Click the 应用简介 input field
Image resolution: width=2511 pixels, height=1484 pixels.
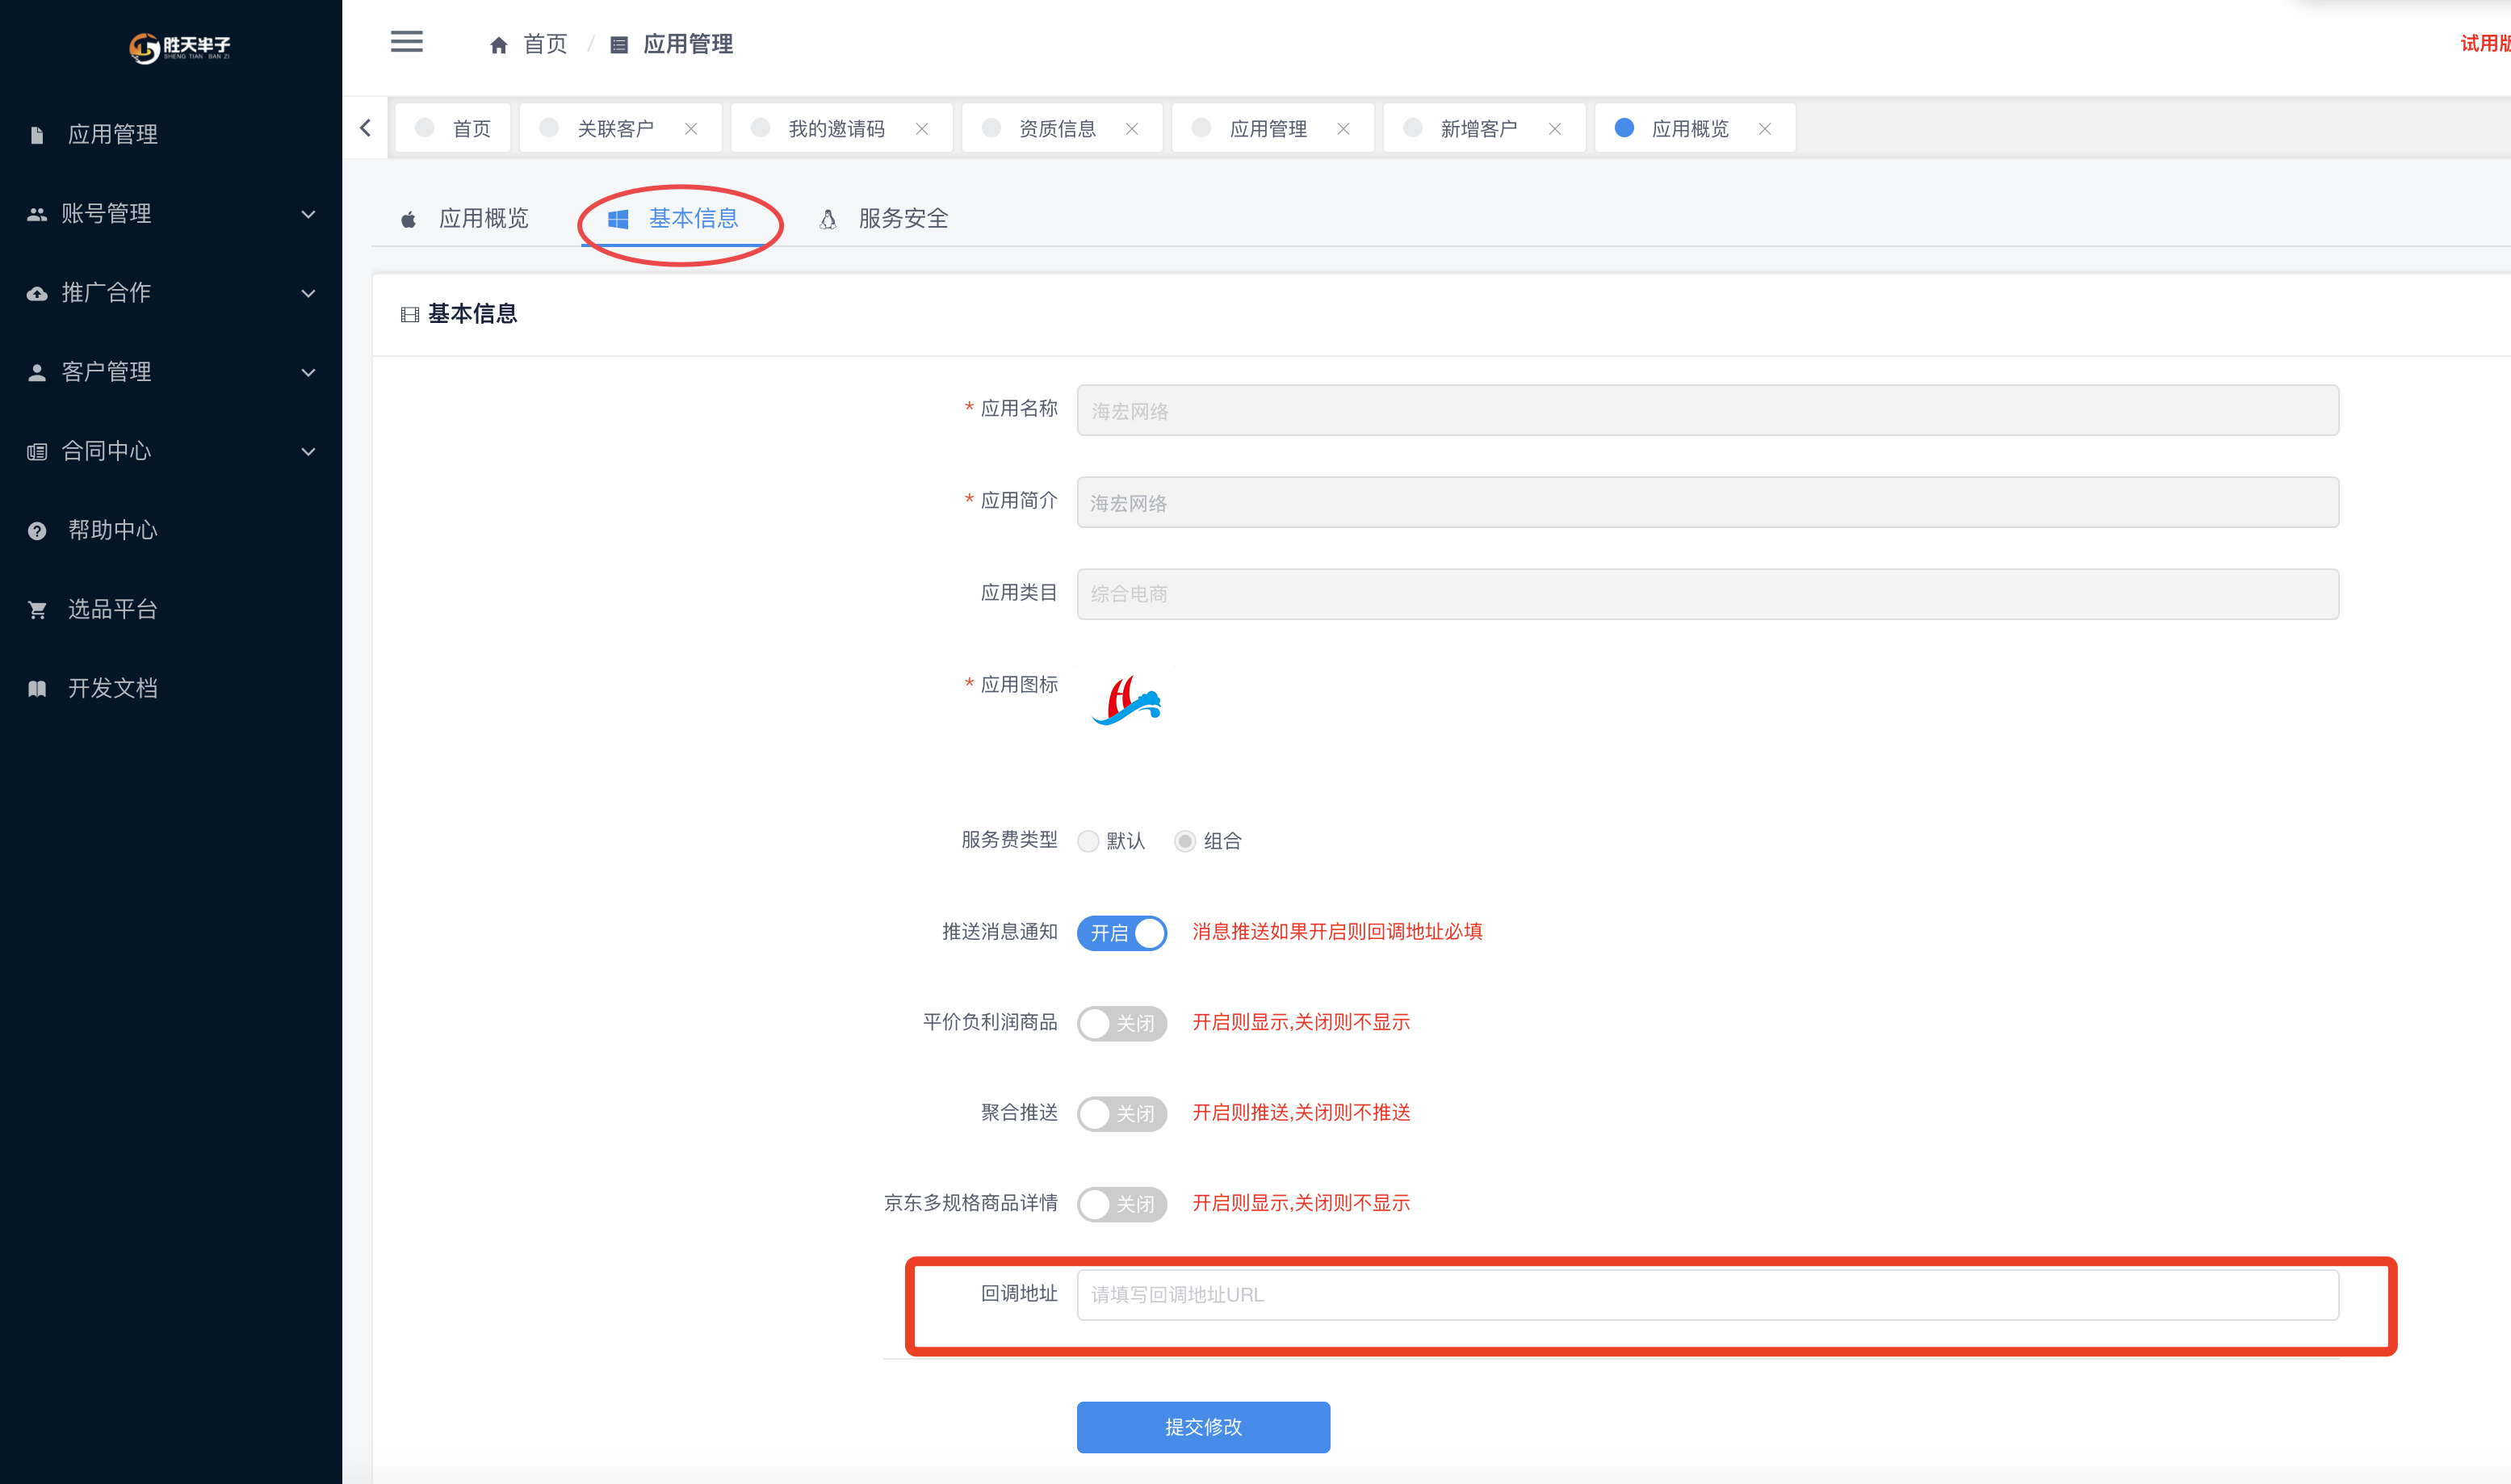coord(1707,503)
